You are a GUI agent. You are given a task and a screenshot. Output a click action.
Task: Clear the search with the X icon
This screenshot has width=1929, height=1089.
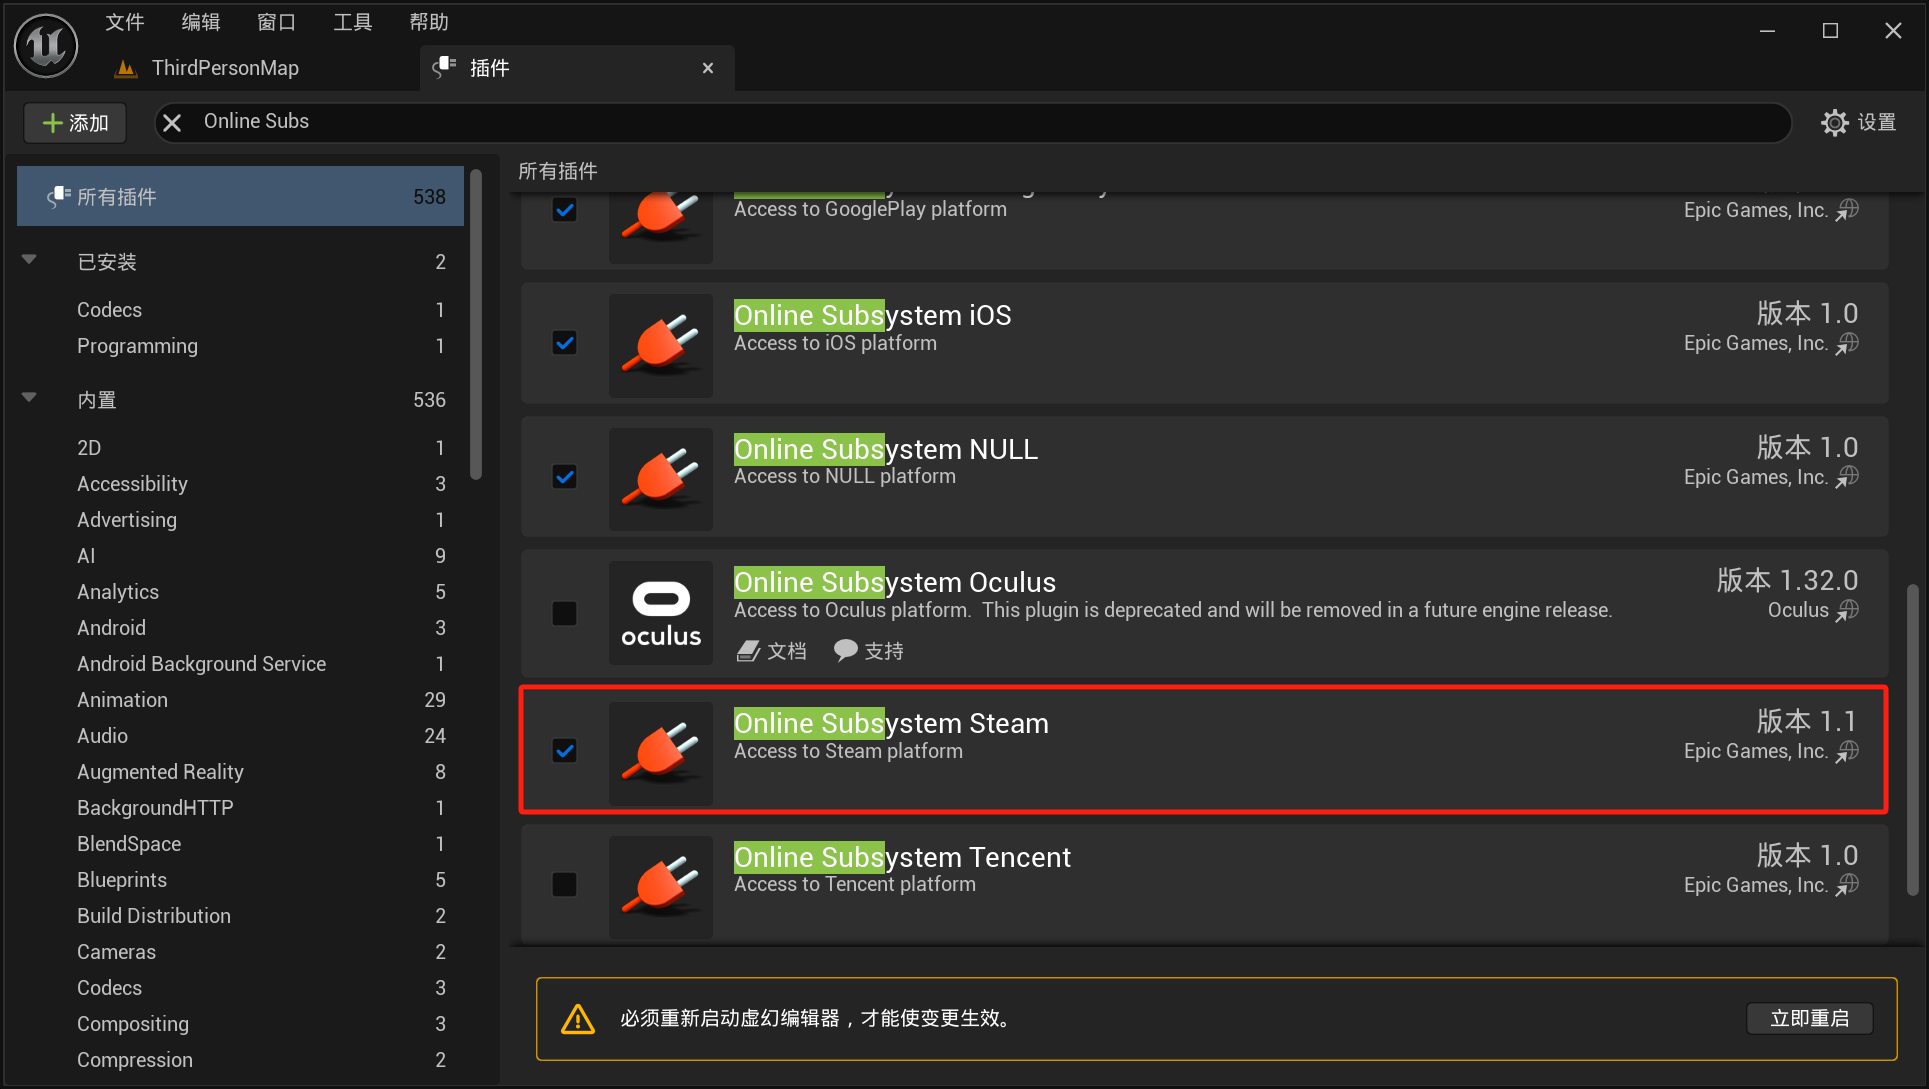click(172, 122)
